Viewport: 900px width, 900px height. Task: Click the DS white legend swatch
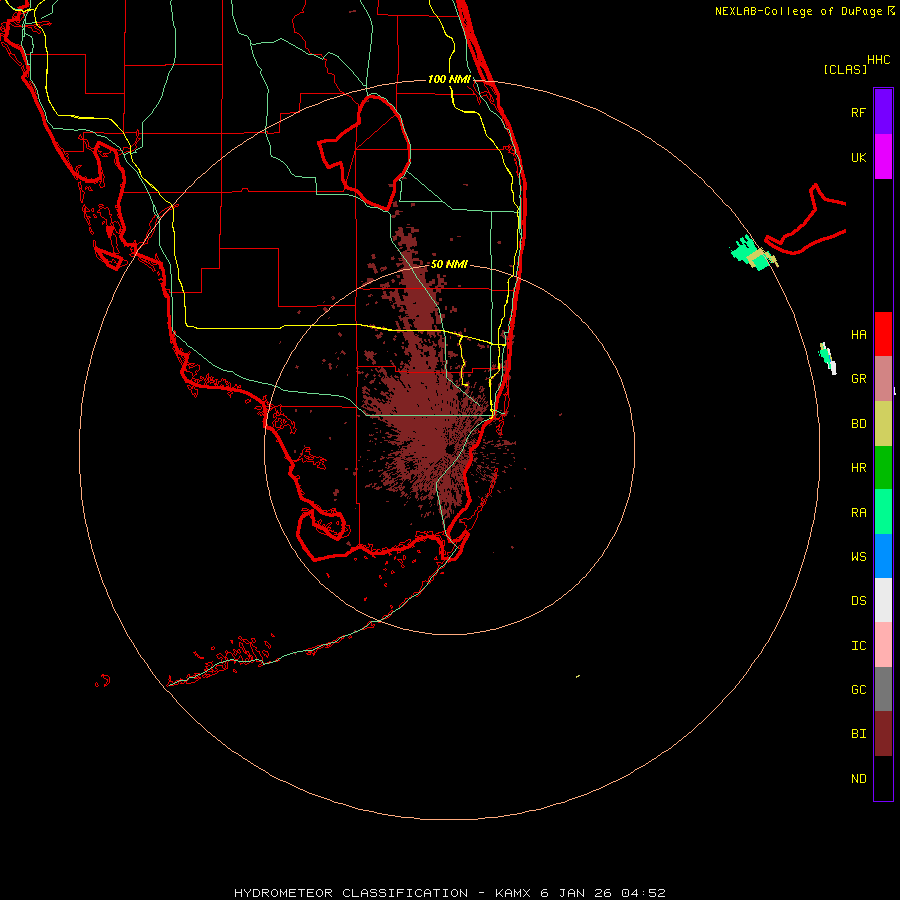click(883, 600)
